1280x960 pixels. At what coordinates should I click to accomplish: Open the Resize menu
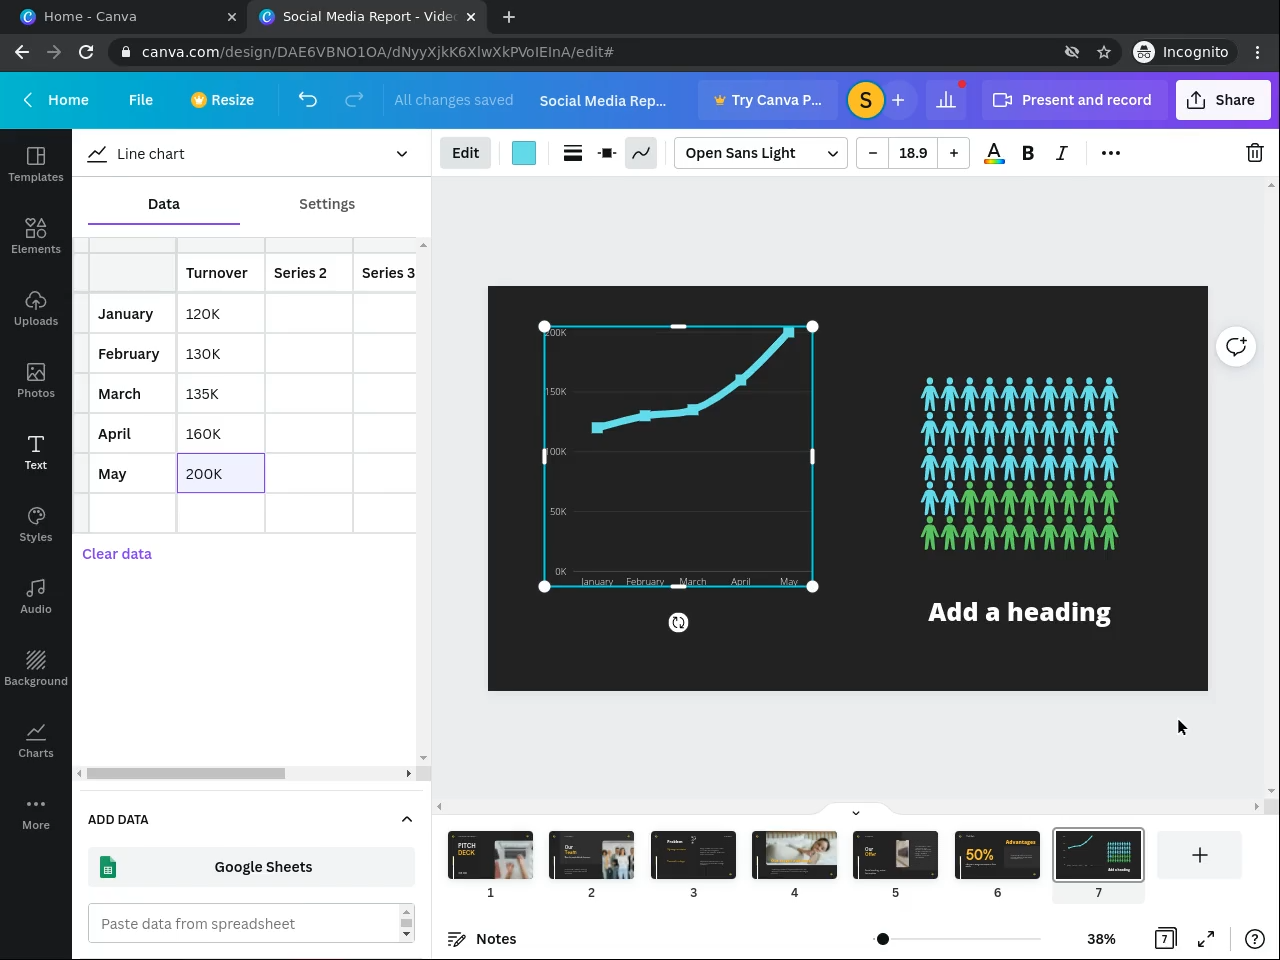pos(222,100)
